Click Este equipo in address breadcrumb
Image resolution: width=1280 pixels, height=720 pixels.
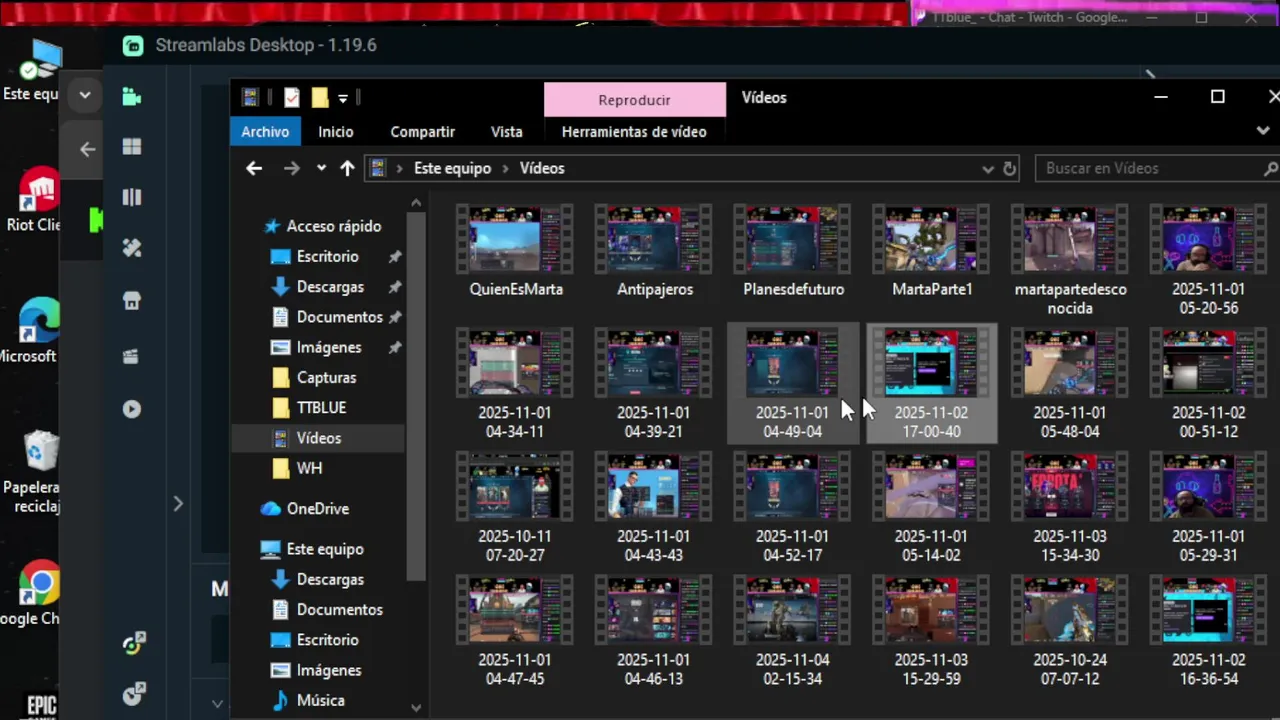452,168
